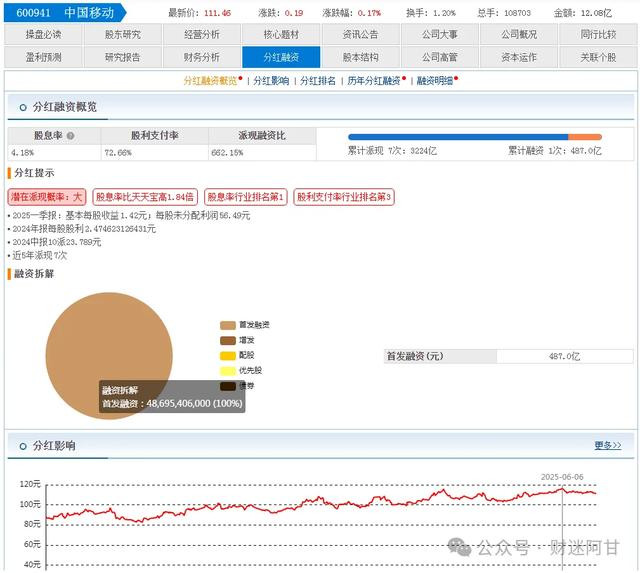Click the 融资明细 sub-navigation link

435,81
